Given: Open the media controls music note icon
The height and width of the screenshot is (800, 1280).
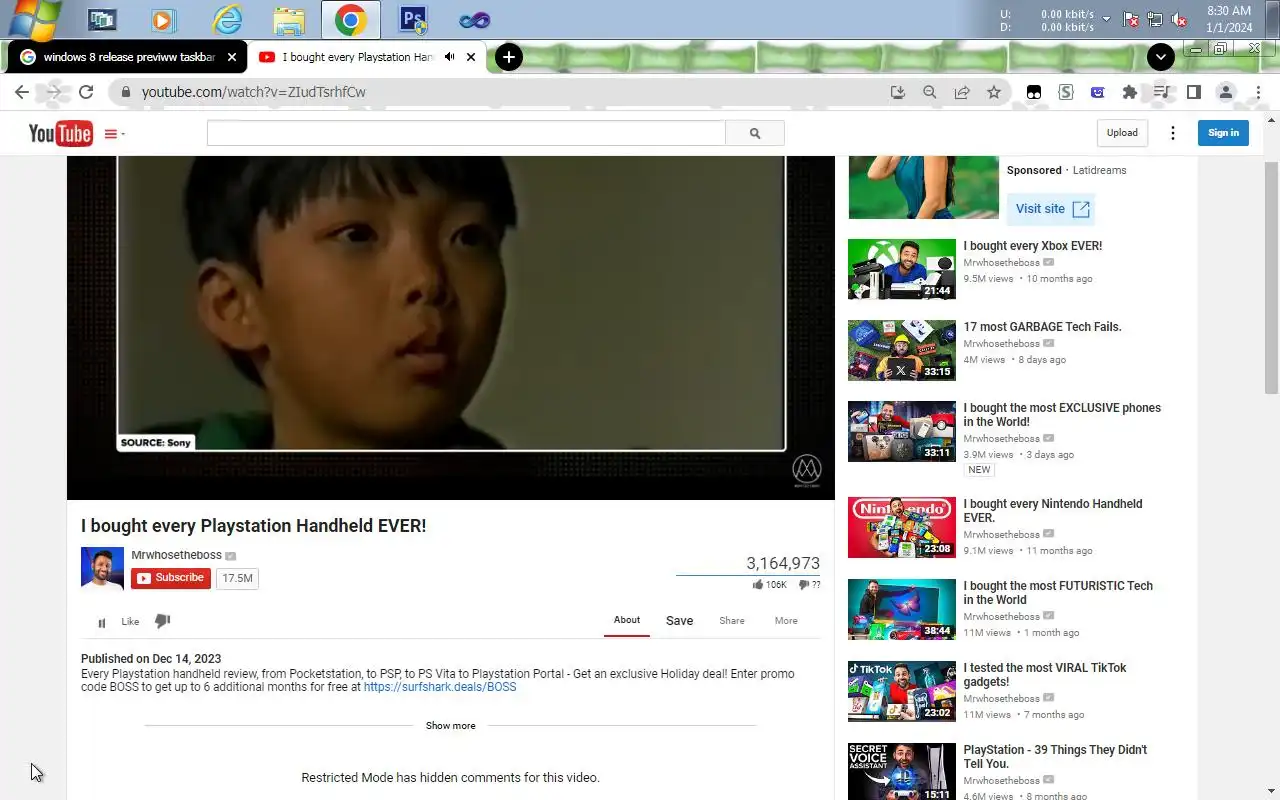Looking at the screenshot, I should click(1161, 92).
